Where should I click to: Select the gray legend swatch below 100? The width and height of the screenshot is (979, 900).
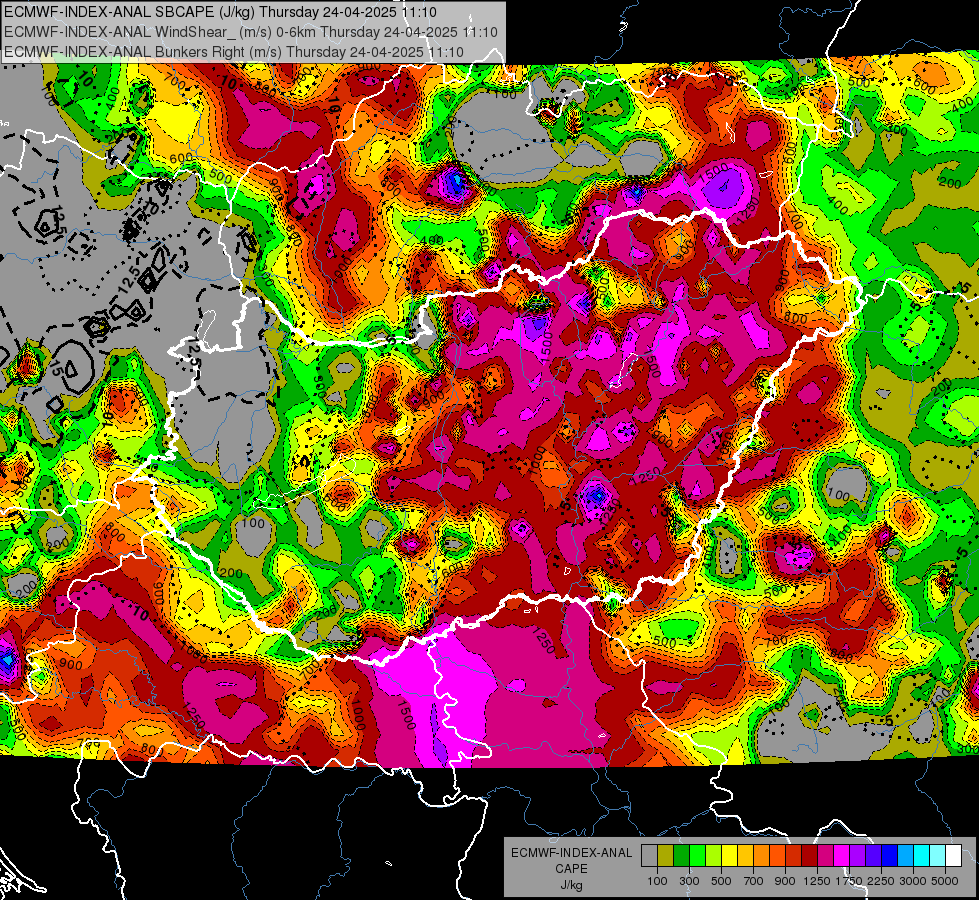(649, 856)
